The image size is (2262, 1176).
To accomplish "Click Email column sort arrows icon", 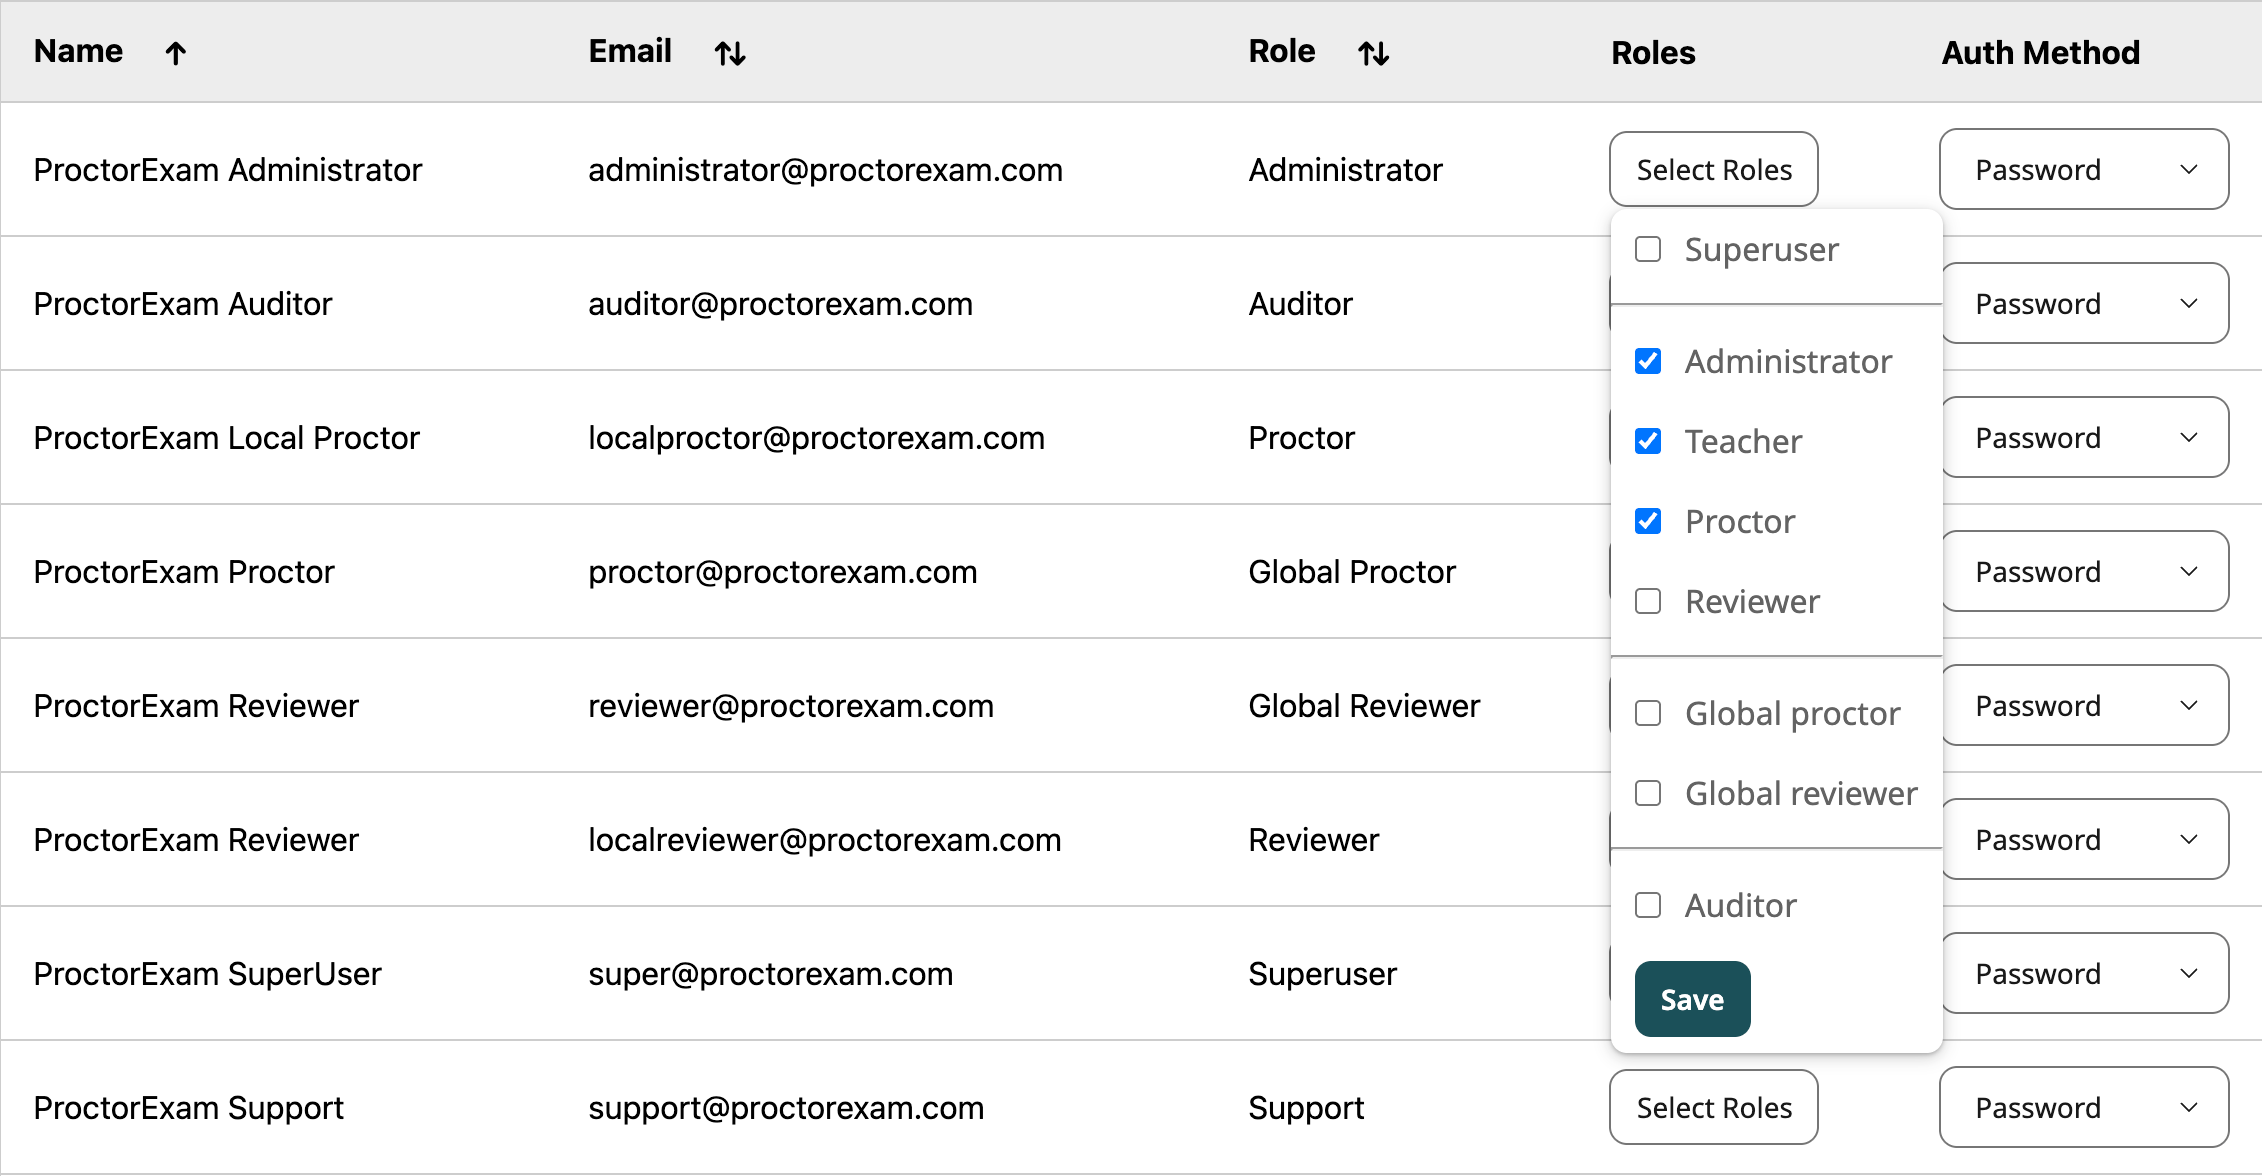I will point(730,53).
